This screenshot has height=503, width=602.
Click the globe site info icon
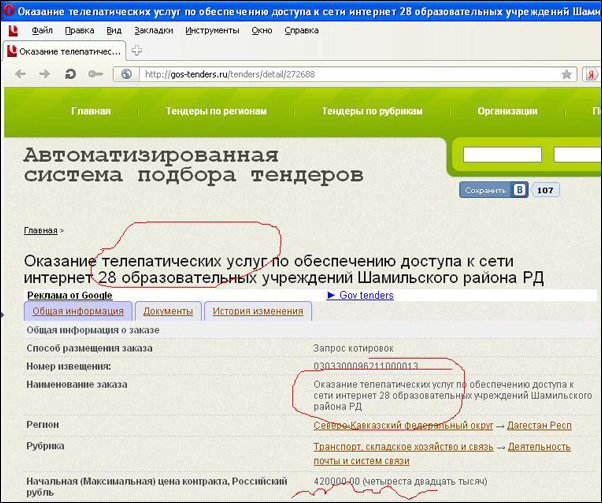pos(126,74)
